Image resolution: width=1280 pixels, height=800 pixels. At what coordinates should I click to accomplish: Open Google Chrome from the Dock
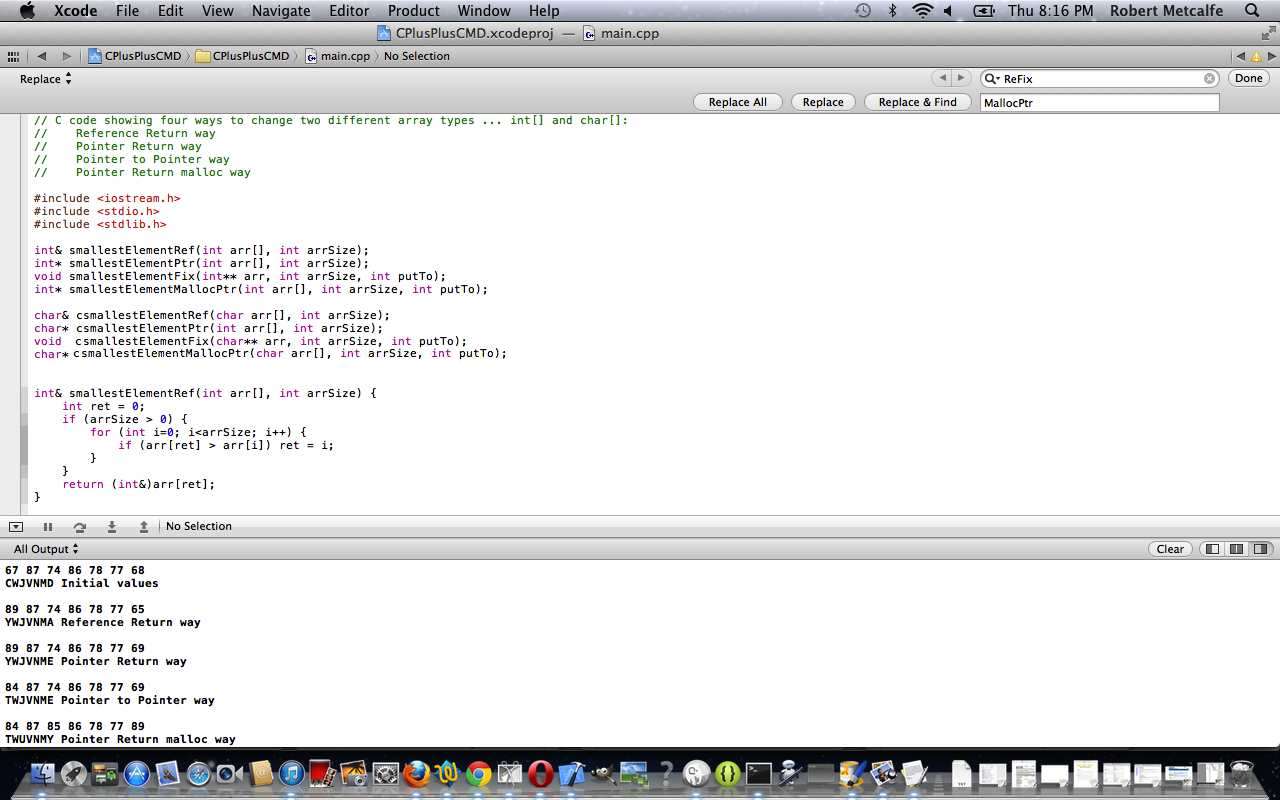pyautogui.click(x=479, y=773)
